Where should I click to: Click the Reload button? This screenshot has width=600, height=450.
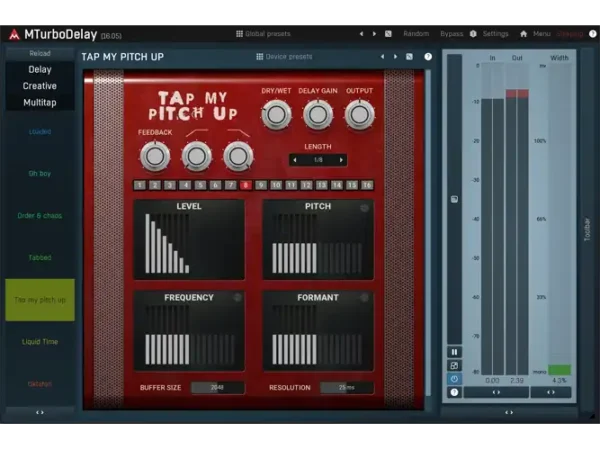[40, 54]
